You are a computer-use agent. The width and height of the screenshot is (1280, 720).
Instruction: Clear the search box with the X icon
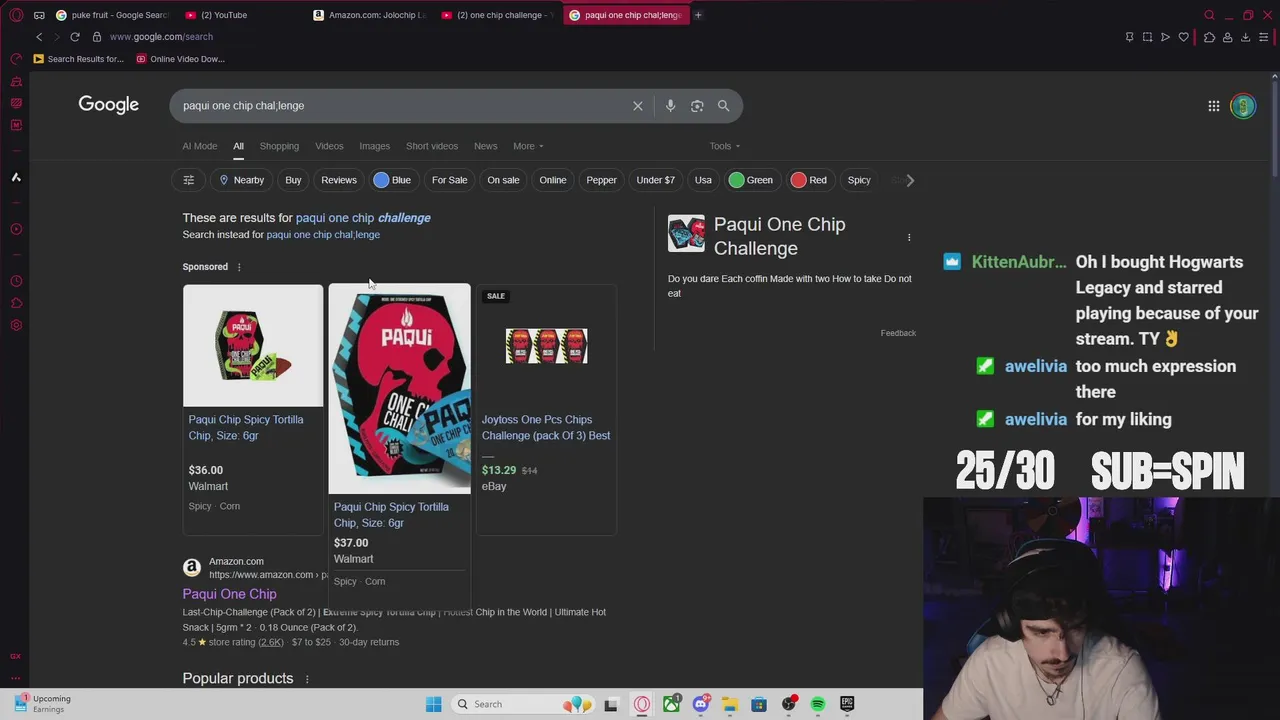point(637,106)
